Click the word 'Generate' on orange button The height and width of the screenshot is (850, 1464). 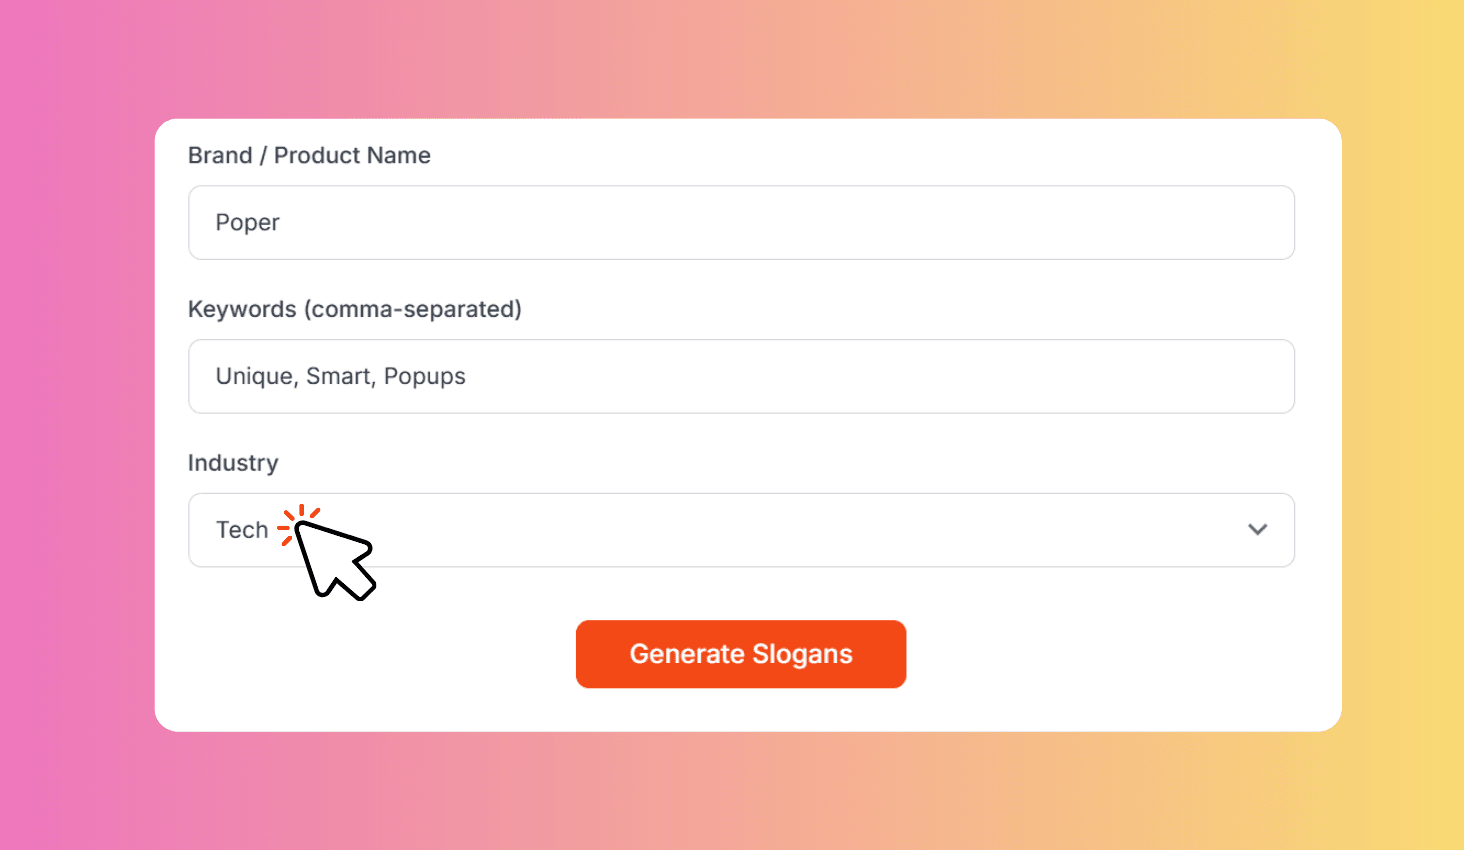pyautogui.click(x=687, y=654)
